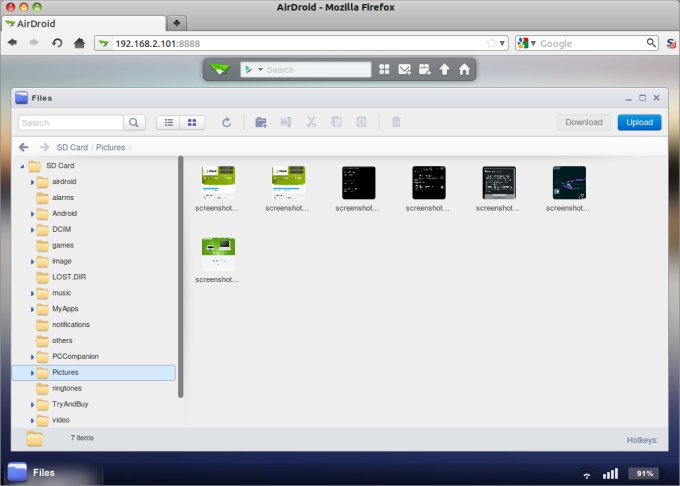Expand the DCIM folder tree node
The height and width of the screenshot is (486, 680).
(x=32, y=229)
